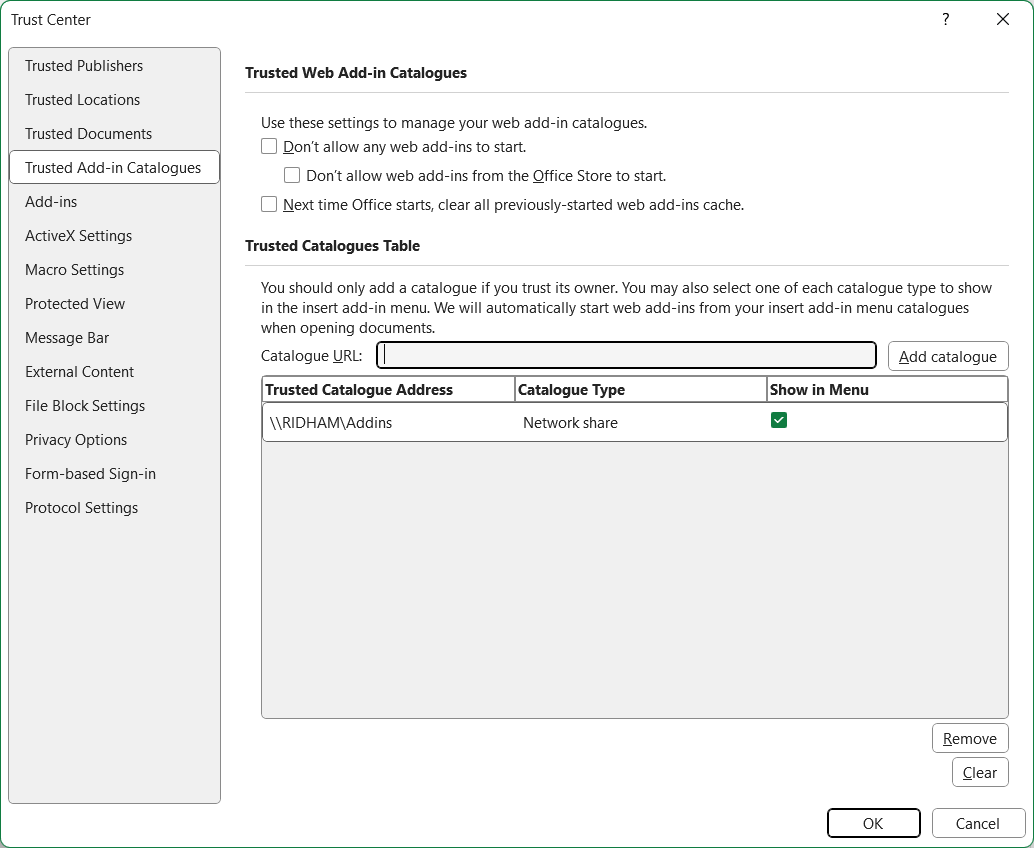Check 'Next time Office starts, clear cache' option

click(269, 205)
